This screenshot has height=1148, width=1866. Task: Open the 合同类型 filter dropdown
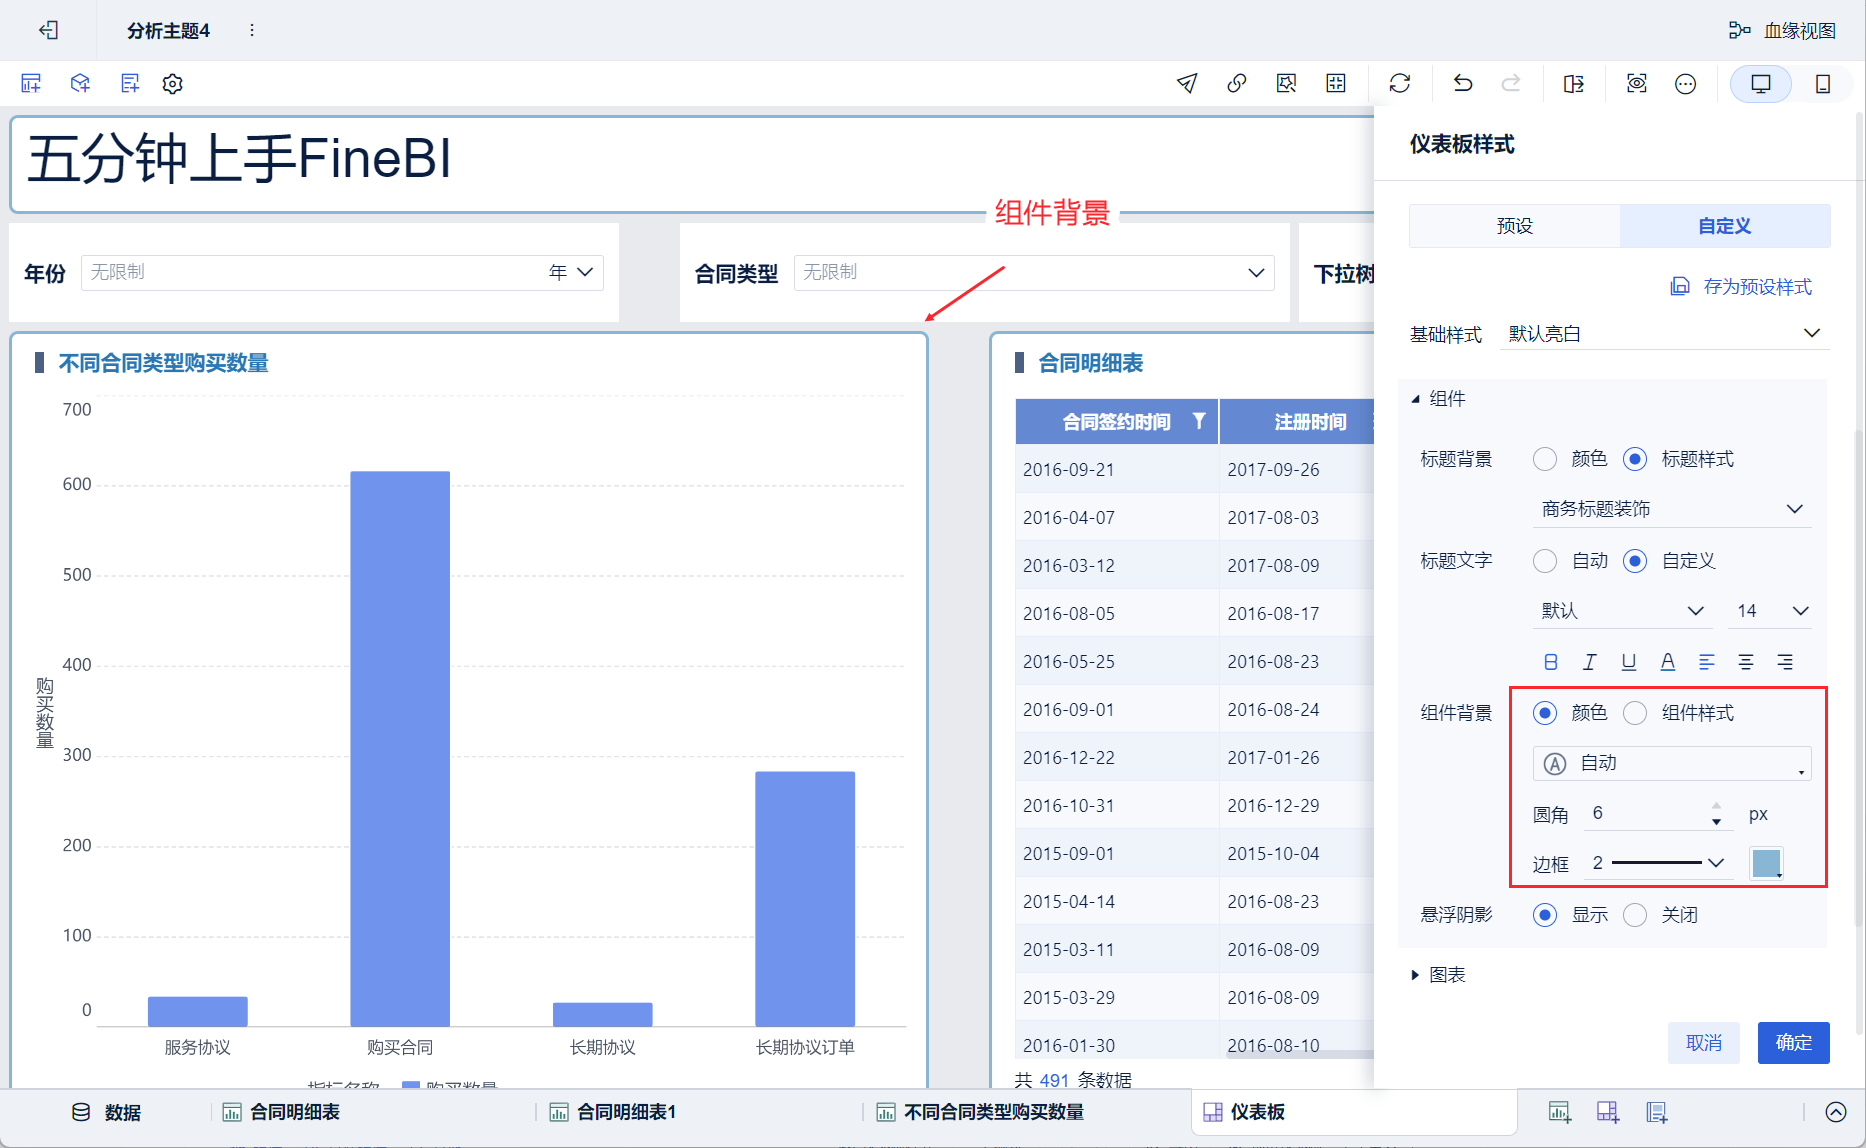pyautogui.click(x=1034, y=272)
